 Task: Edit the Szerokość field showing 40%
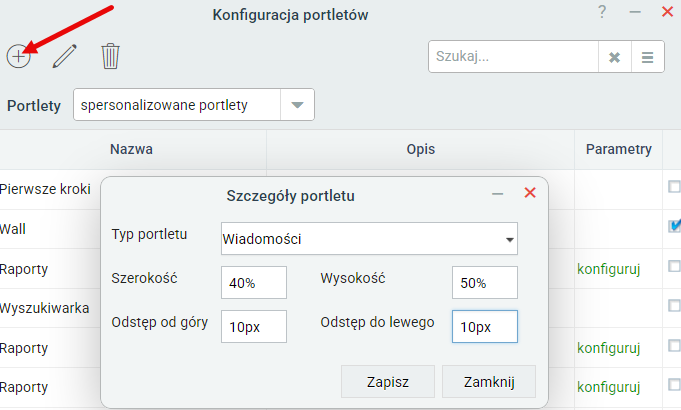click(x=254, y=283)
